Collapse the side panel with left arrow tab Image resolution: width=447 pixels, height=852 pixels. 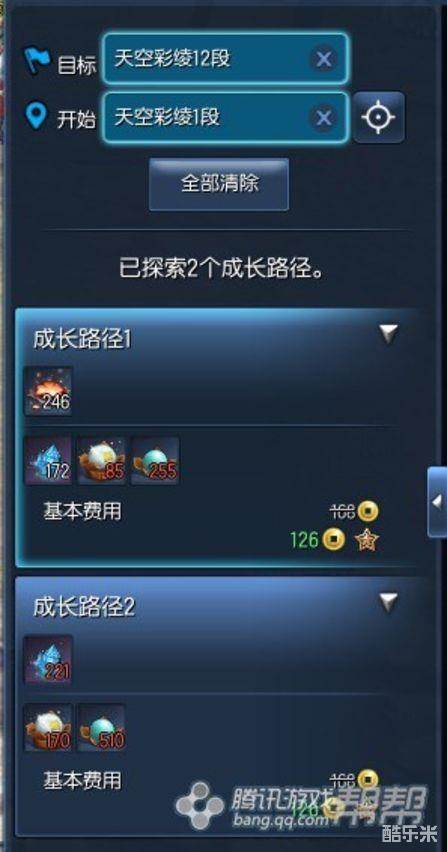pos(437,502)
